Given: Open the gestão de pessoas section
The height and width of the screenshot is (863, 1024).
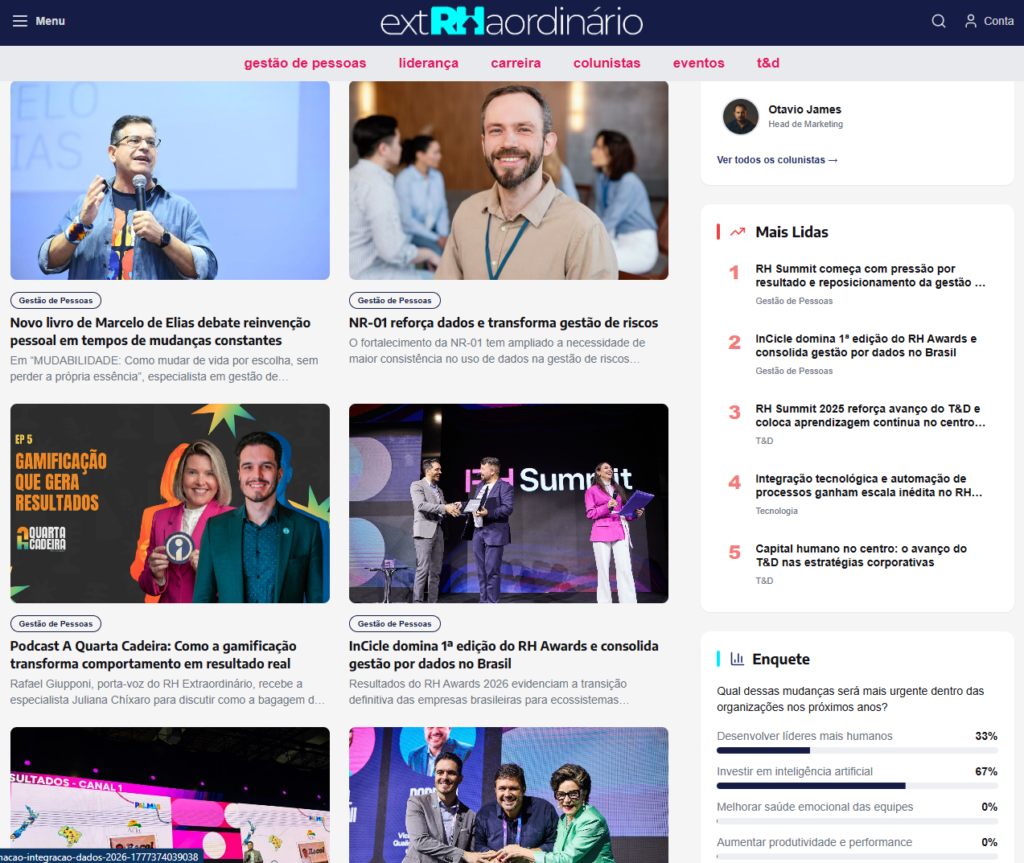Looking at the screenshot, I should (x=305, y=63).
